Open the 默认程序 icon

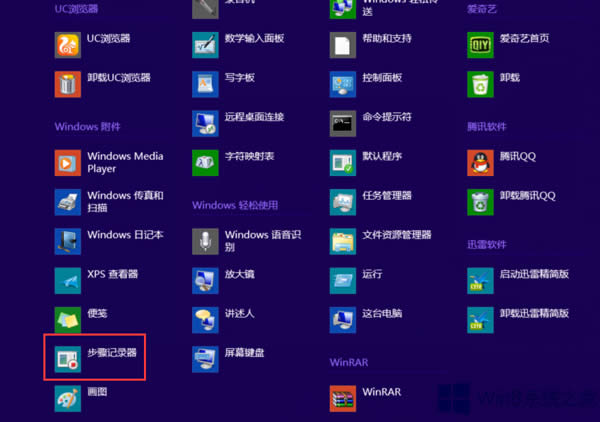pos(343,163)
